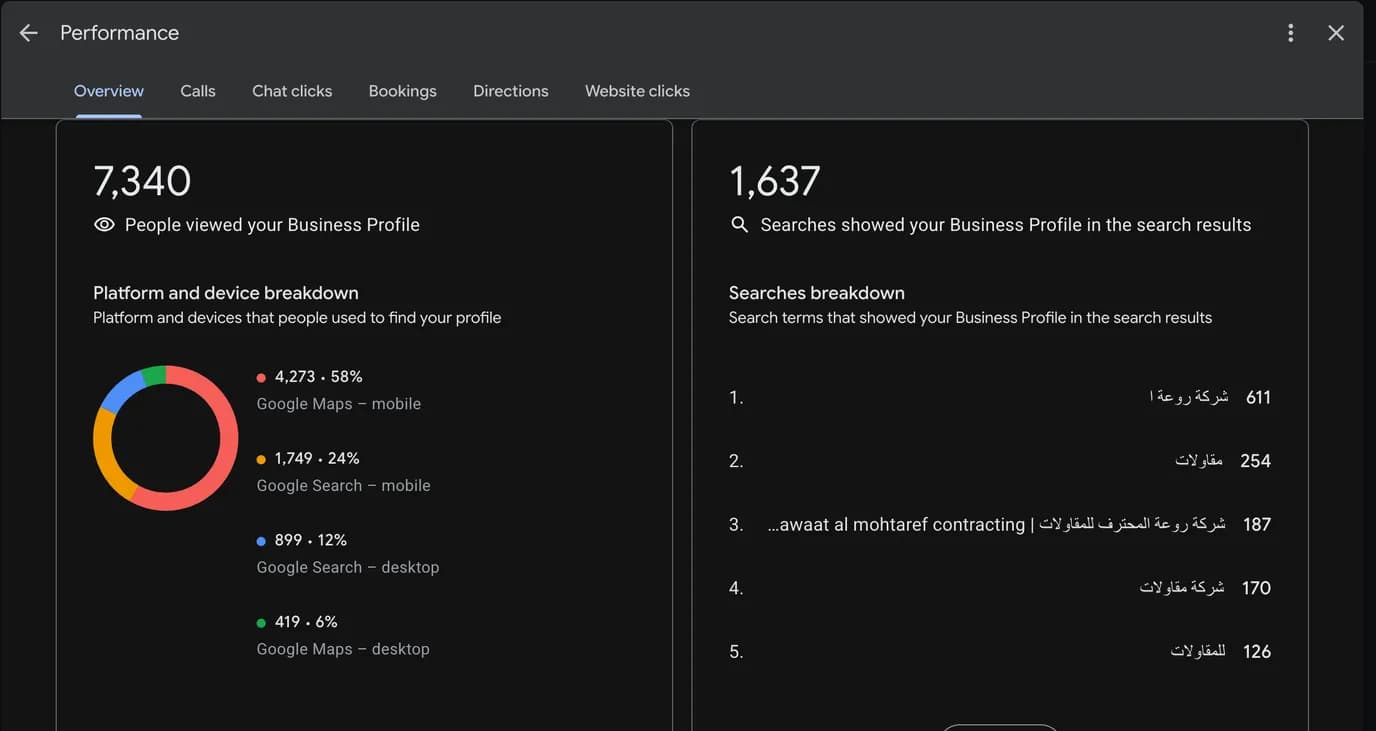This screenshot has width=1376, height=731.
Task: Click the count 187 in searches list
Action: pyautogui.click(x=1257, y=524)
